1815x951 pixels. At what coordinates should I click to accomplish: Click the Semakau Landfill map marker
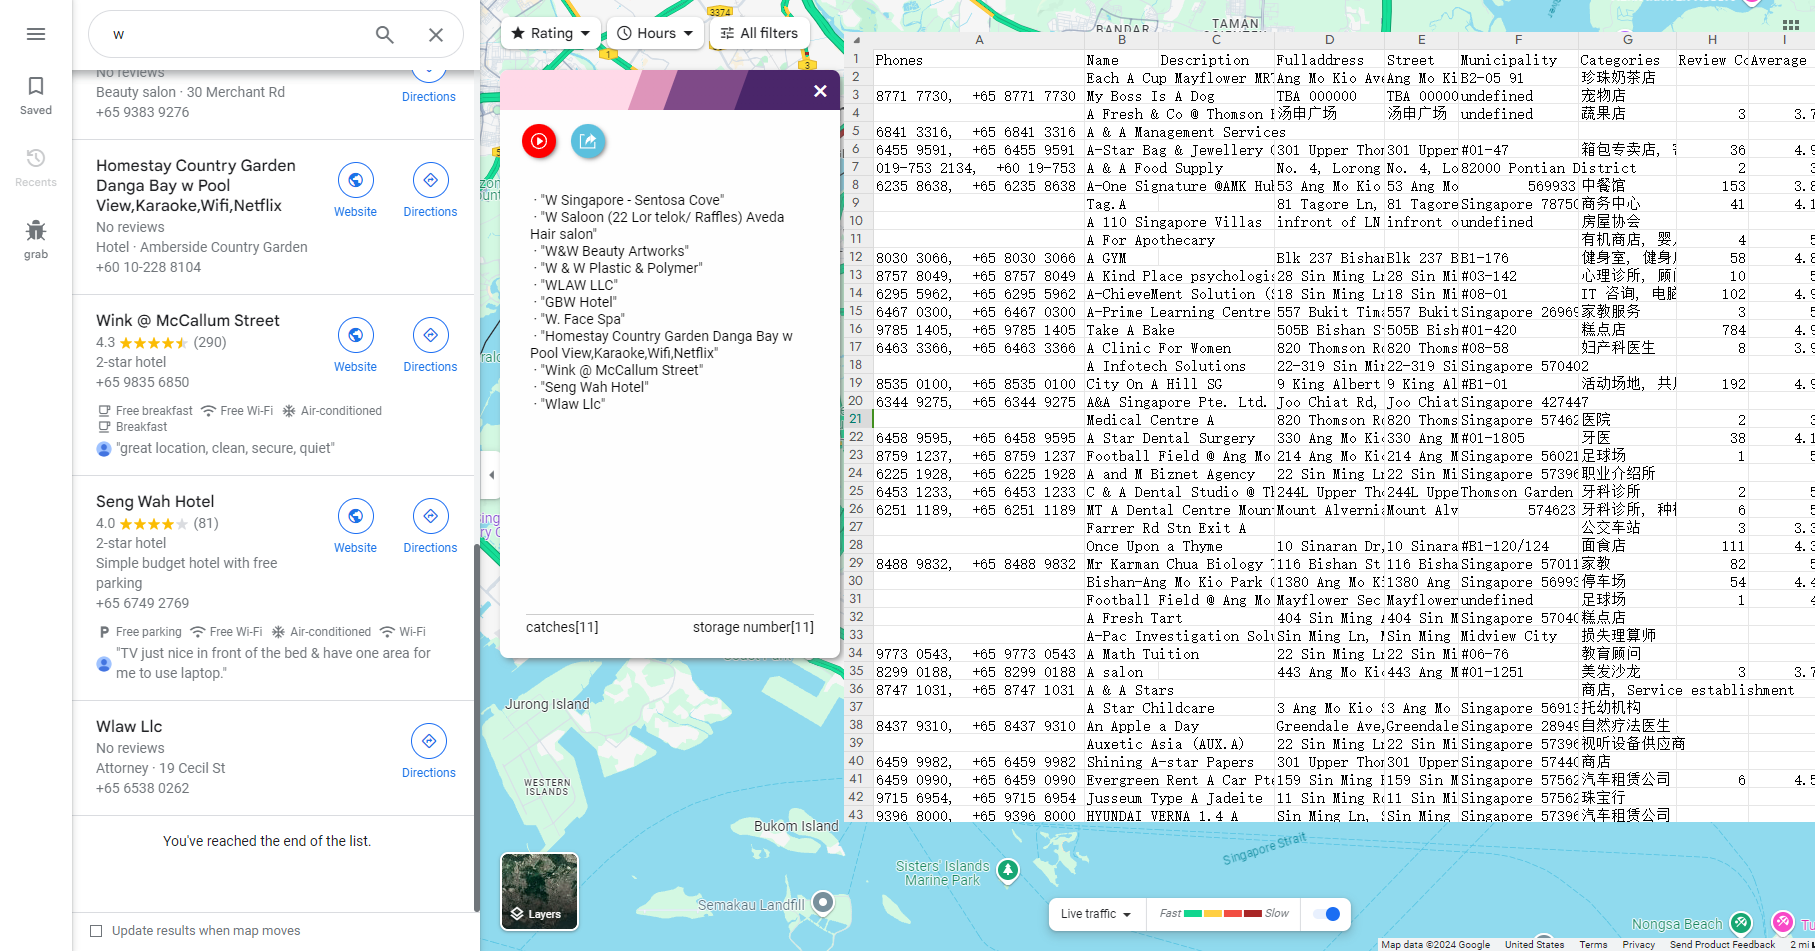click(x=823, y=903)
